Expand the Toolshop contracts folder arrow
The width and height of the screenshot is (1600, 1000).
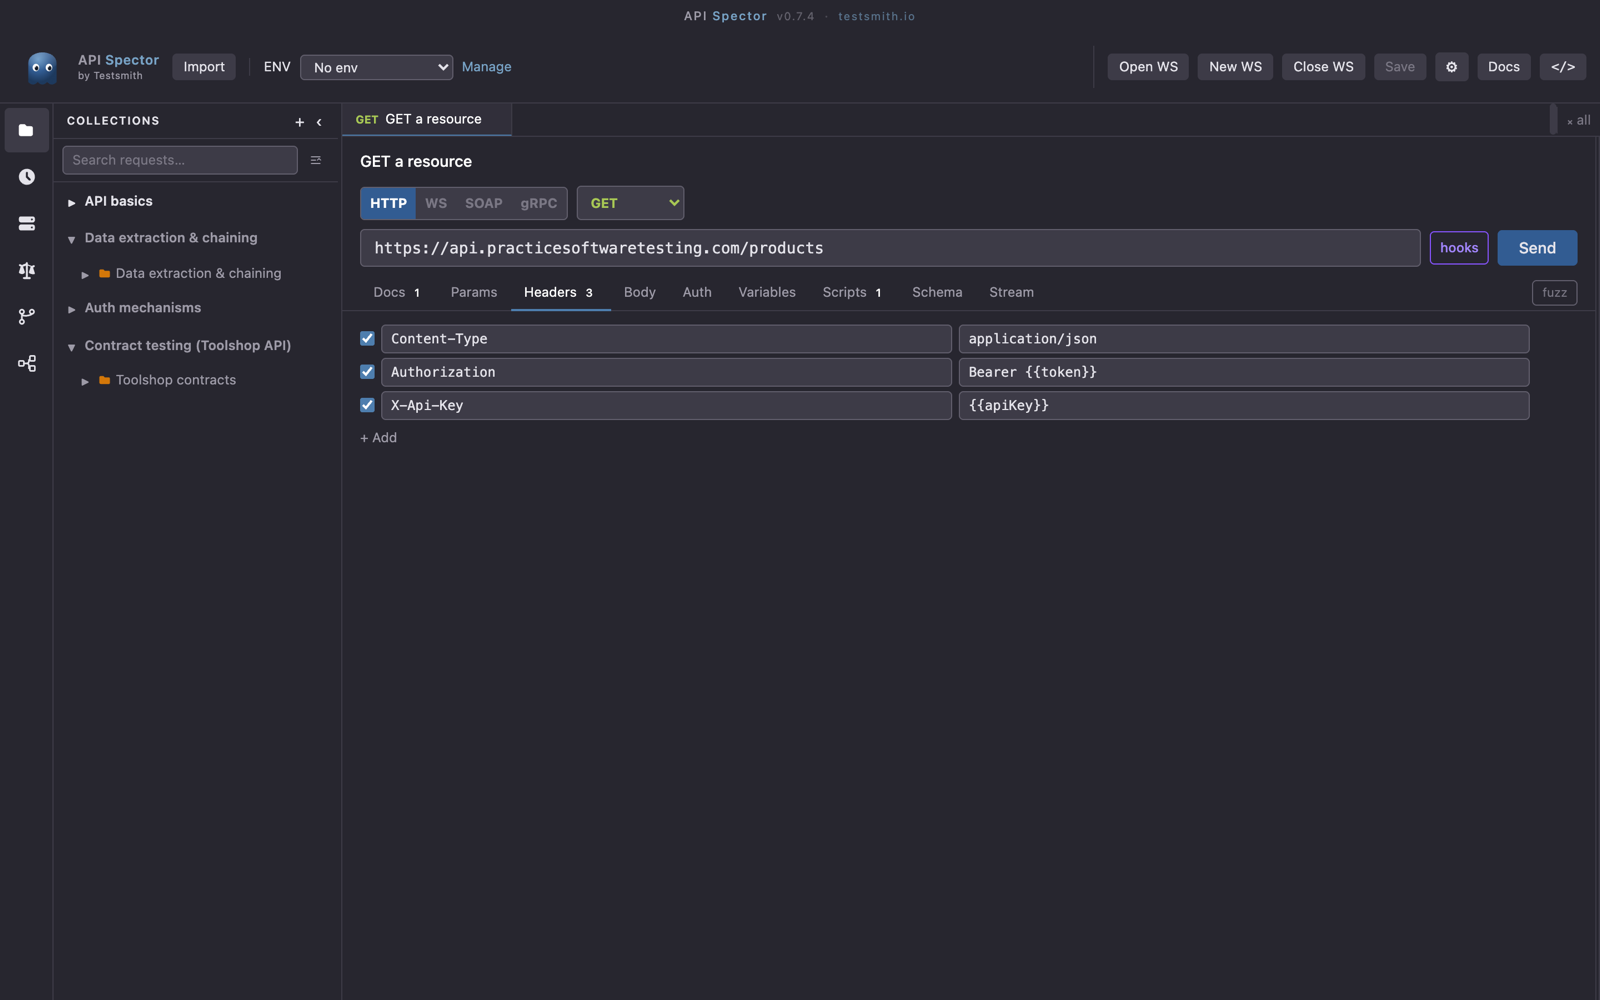coord(85,381)
